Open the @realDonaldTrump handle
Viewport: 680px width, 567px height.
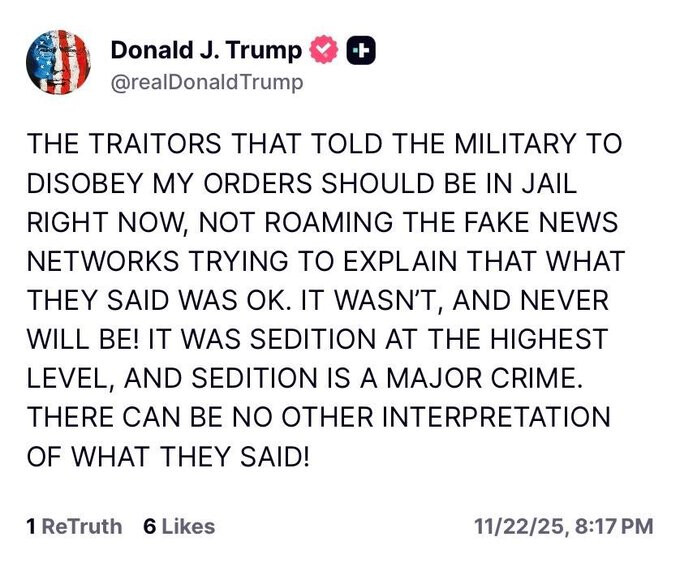206,82
